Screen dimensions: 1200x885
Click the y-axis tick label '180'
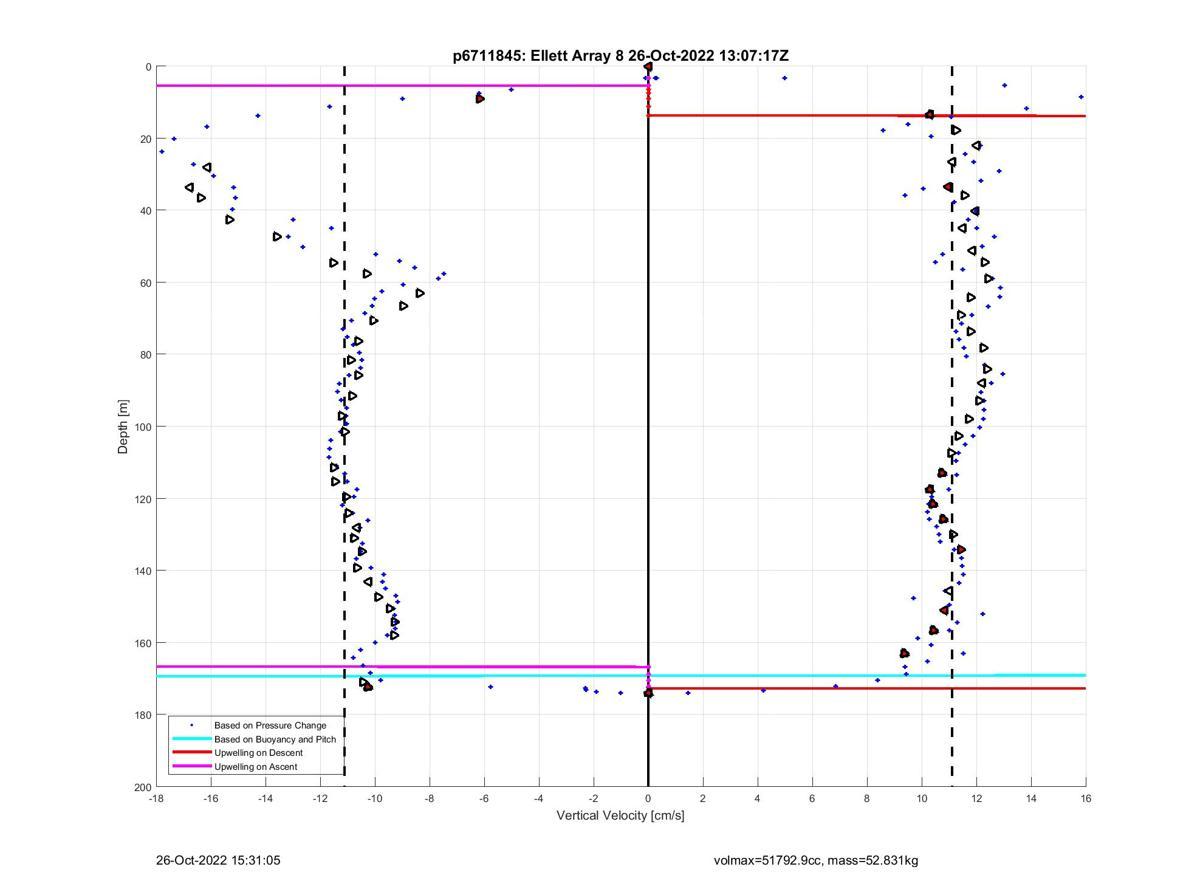click(x=142, y=715)
